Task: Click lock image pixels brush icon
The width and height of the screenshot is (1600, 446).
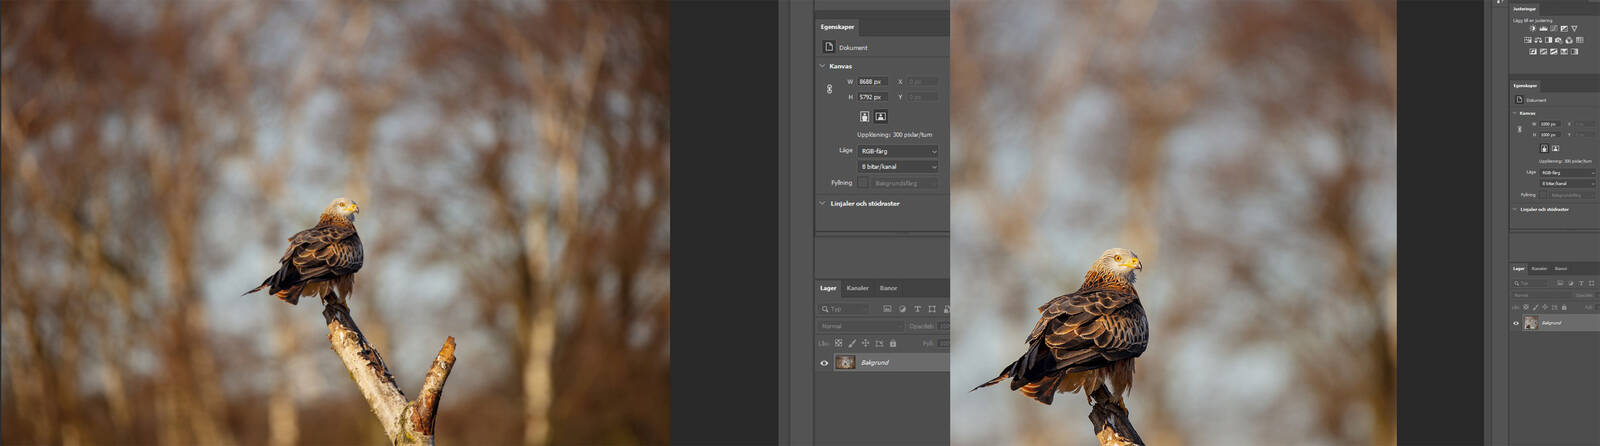Action: 852,343
